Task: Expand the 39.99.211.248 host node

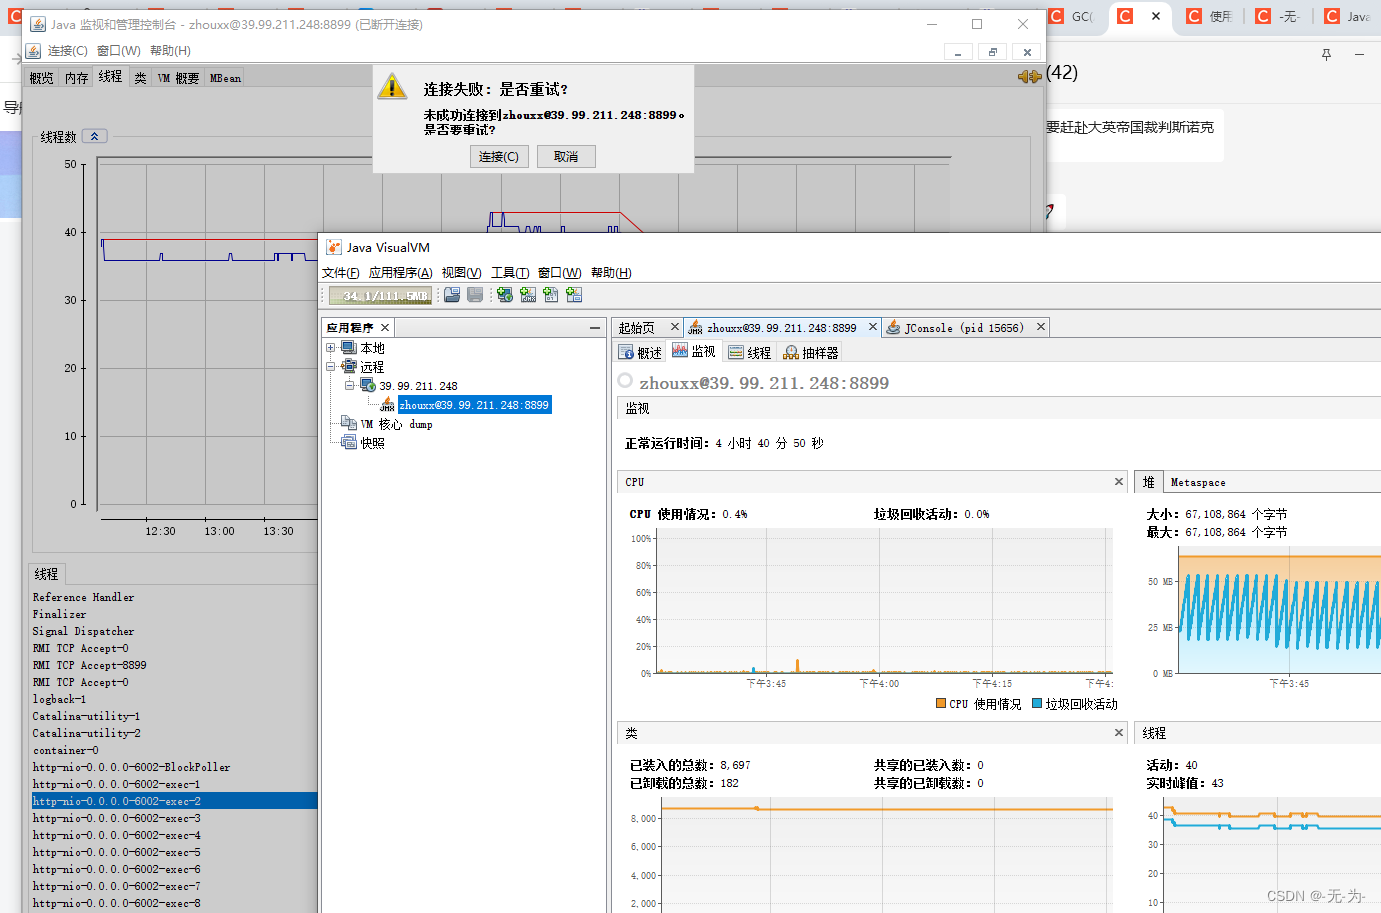Action: click(350, 385)
